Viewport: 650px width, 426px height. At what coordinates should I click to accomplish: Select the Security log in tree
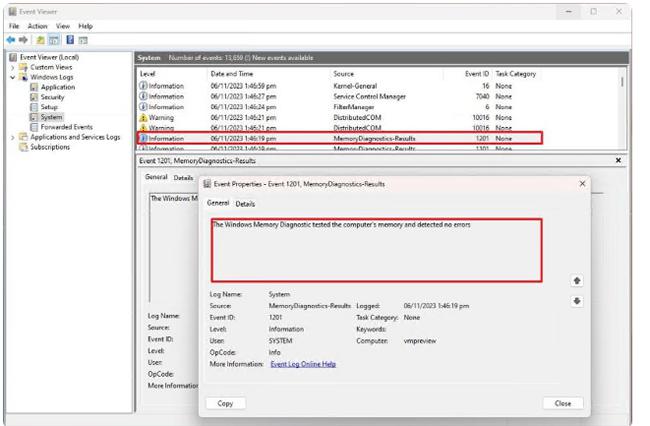[52, 97]
